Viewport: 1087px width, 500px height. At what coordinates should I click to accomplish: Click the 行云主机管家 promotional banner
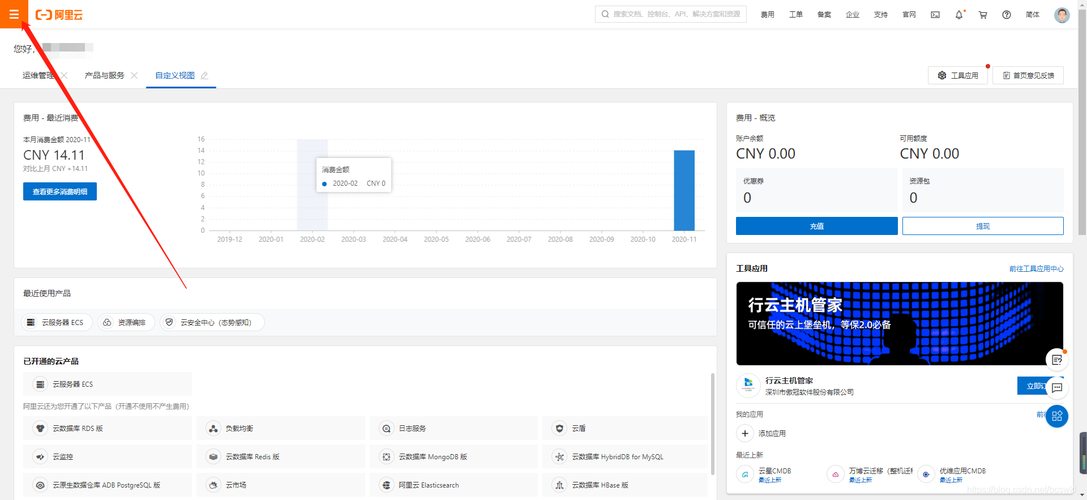(900, 323)
